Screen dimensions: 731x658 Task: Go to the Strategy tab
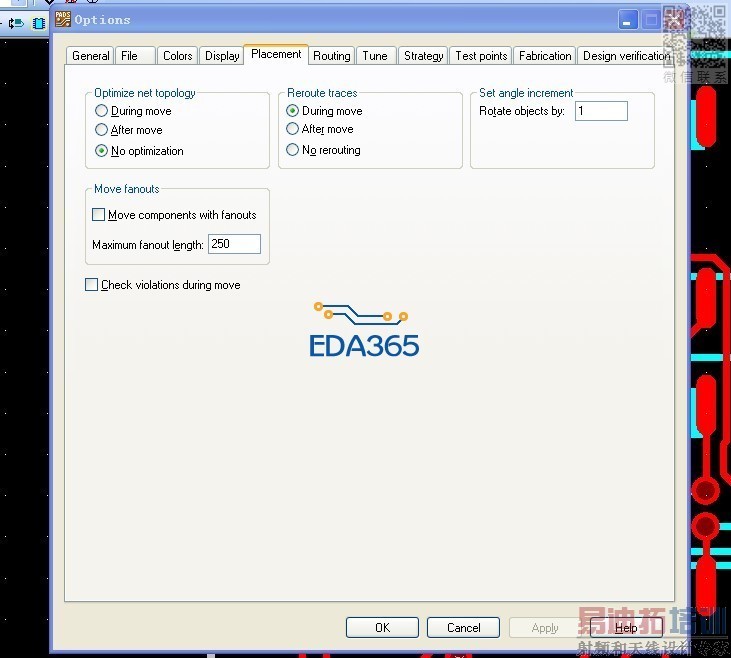[423, 56]
